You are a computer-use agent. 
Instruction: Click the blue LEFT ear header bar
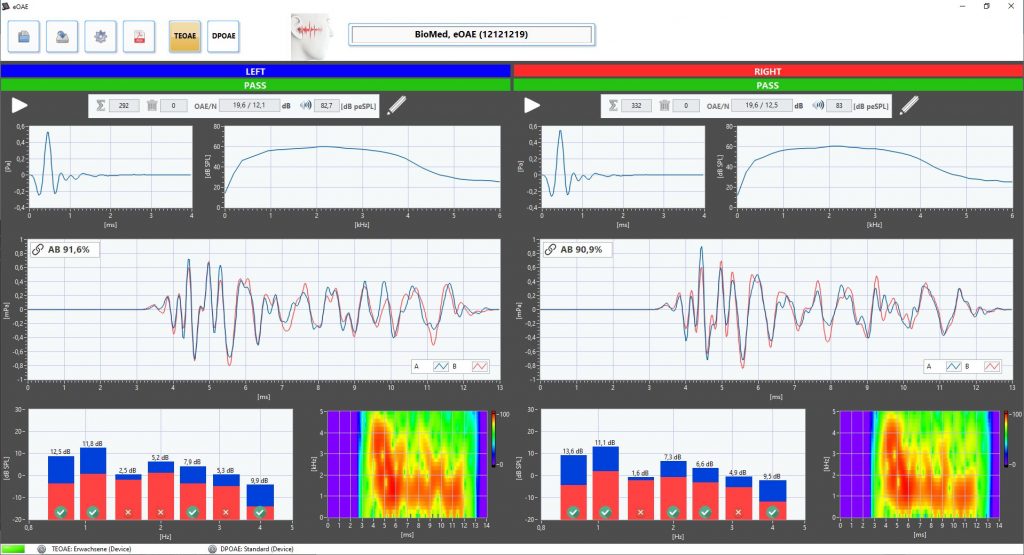(255, 72)
